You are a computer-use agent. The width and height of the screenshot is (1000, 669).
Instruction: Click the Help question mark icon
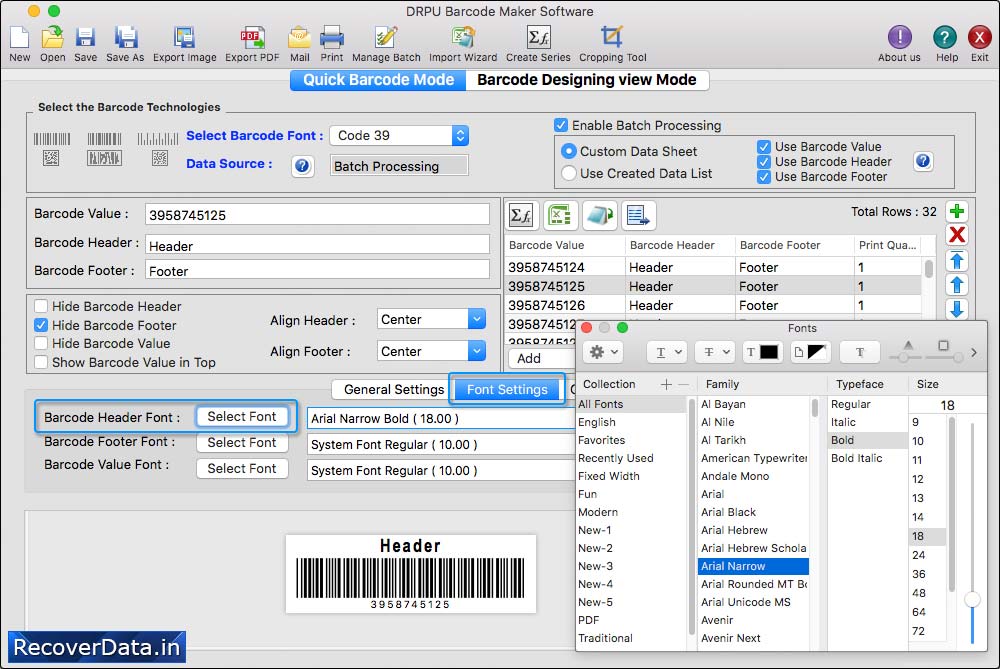pyautogui.click(x=945, y=37)
